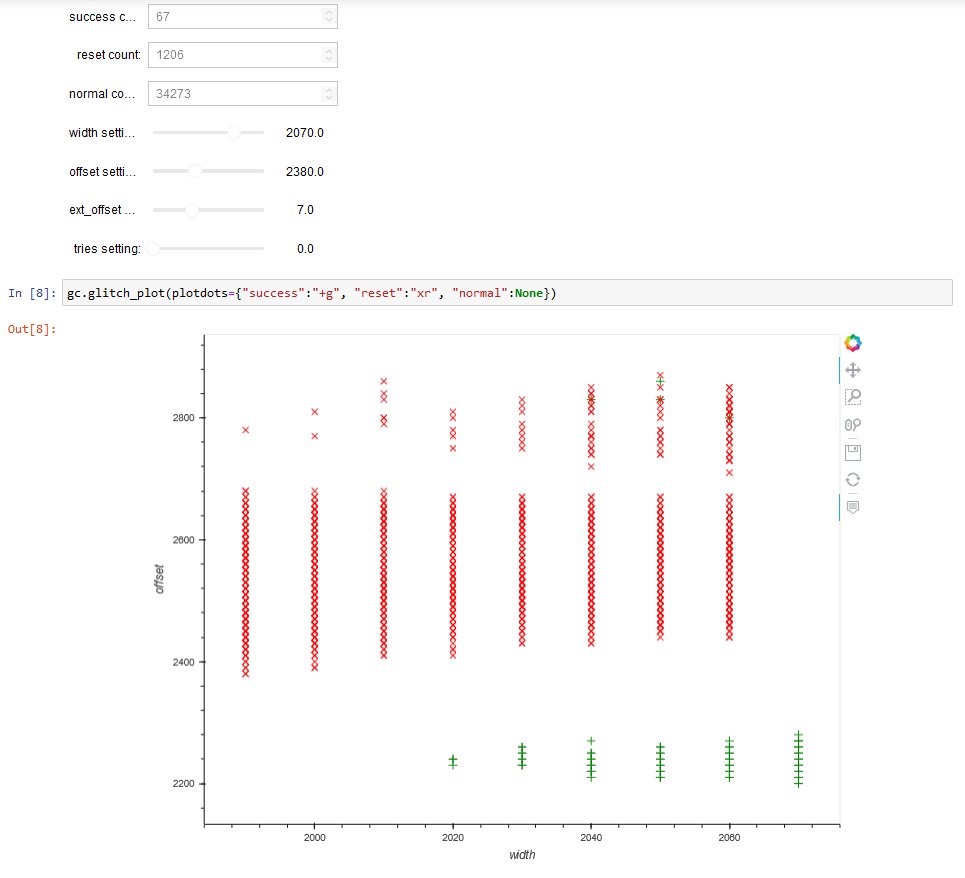Select the Box Zoom tool

[852, 397]
